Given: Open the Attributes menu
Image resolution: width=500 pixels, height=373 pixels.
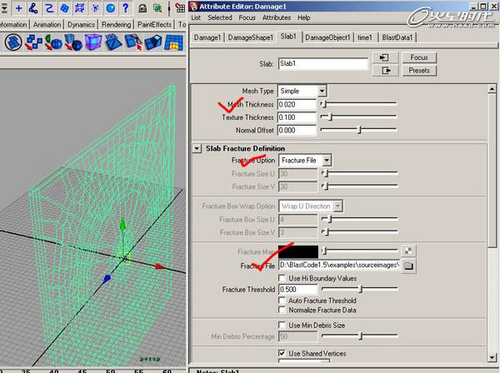Looking at the screenshot, I should click(276, 18).
